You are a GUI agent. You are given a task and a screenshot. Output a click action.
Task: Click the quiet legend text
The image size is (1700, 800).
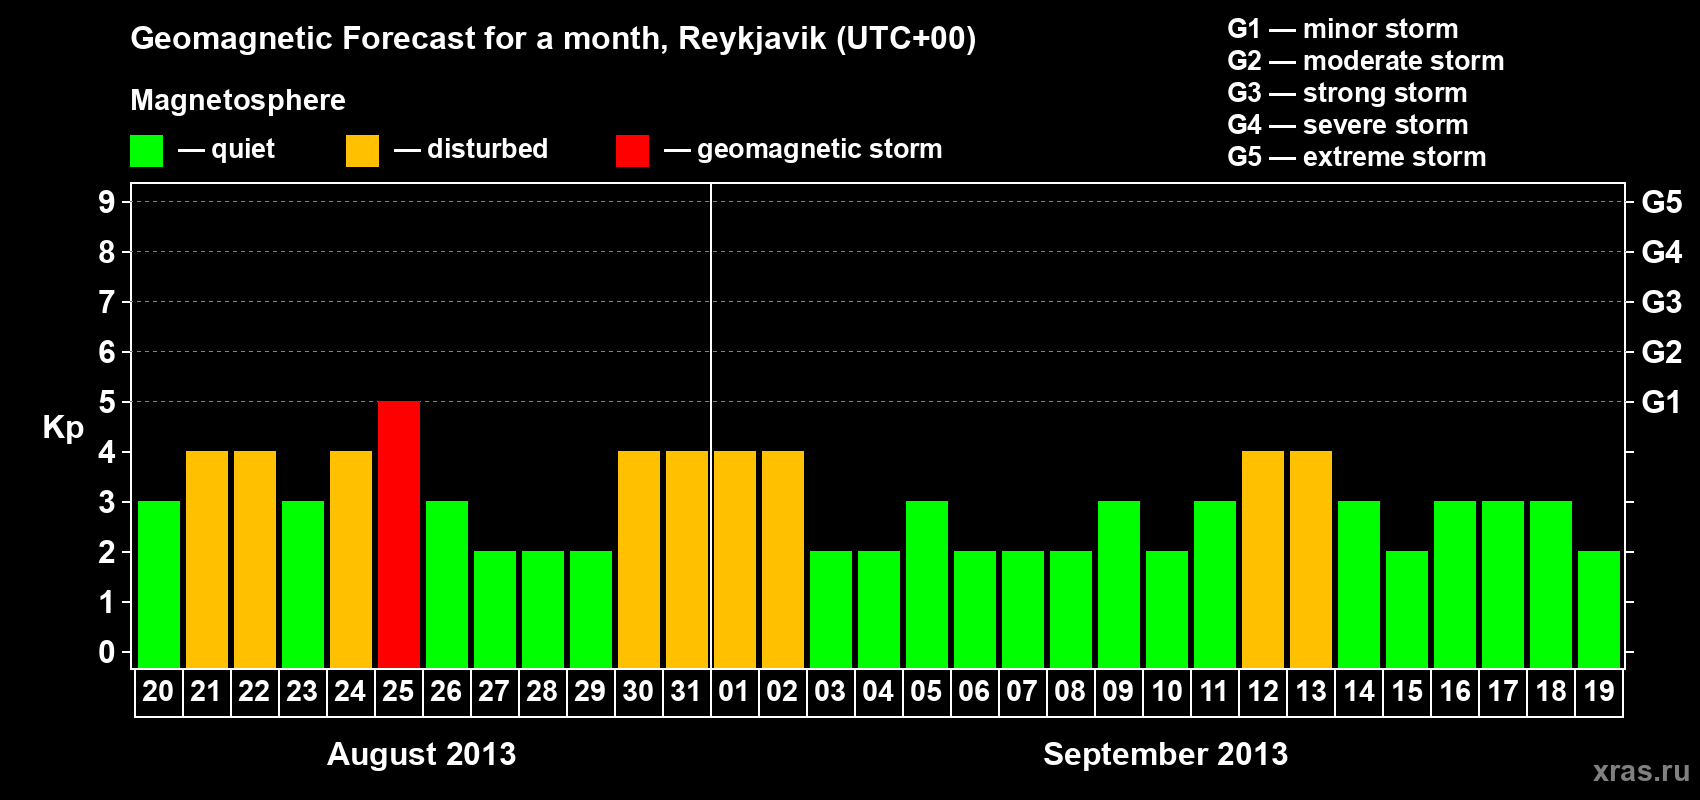point(243,150)
